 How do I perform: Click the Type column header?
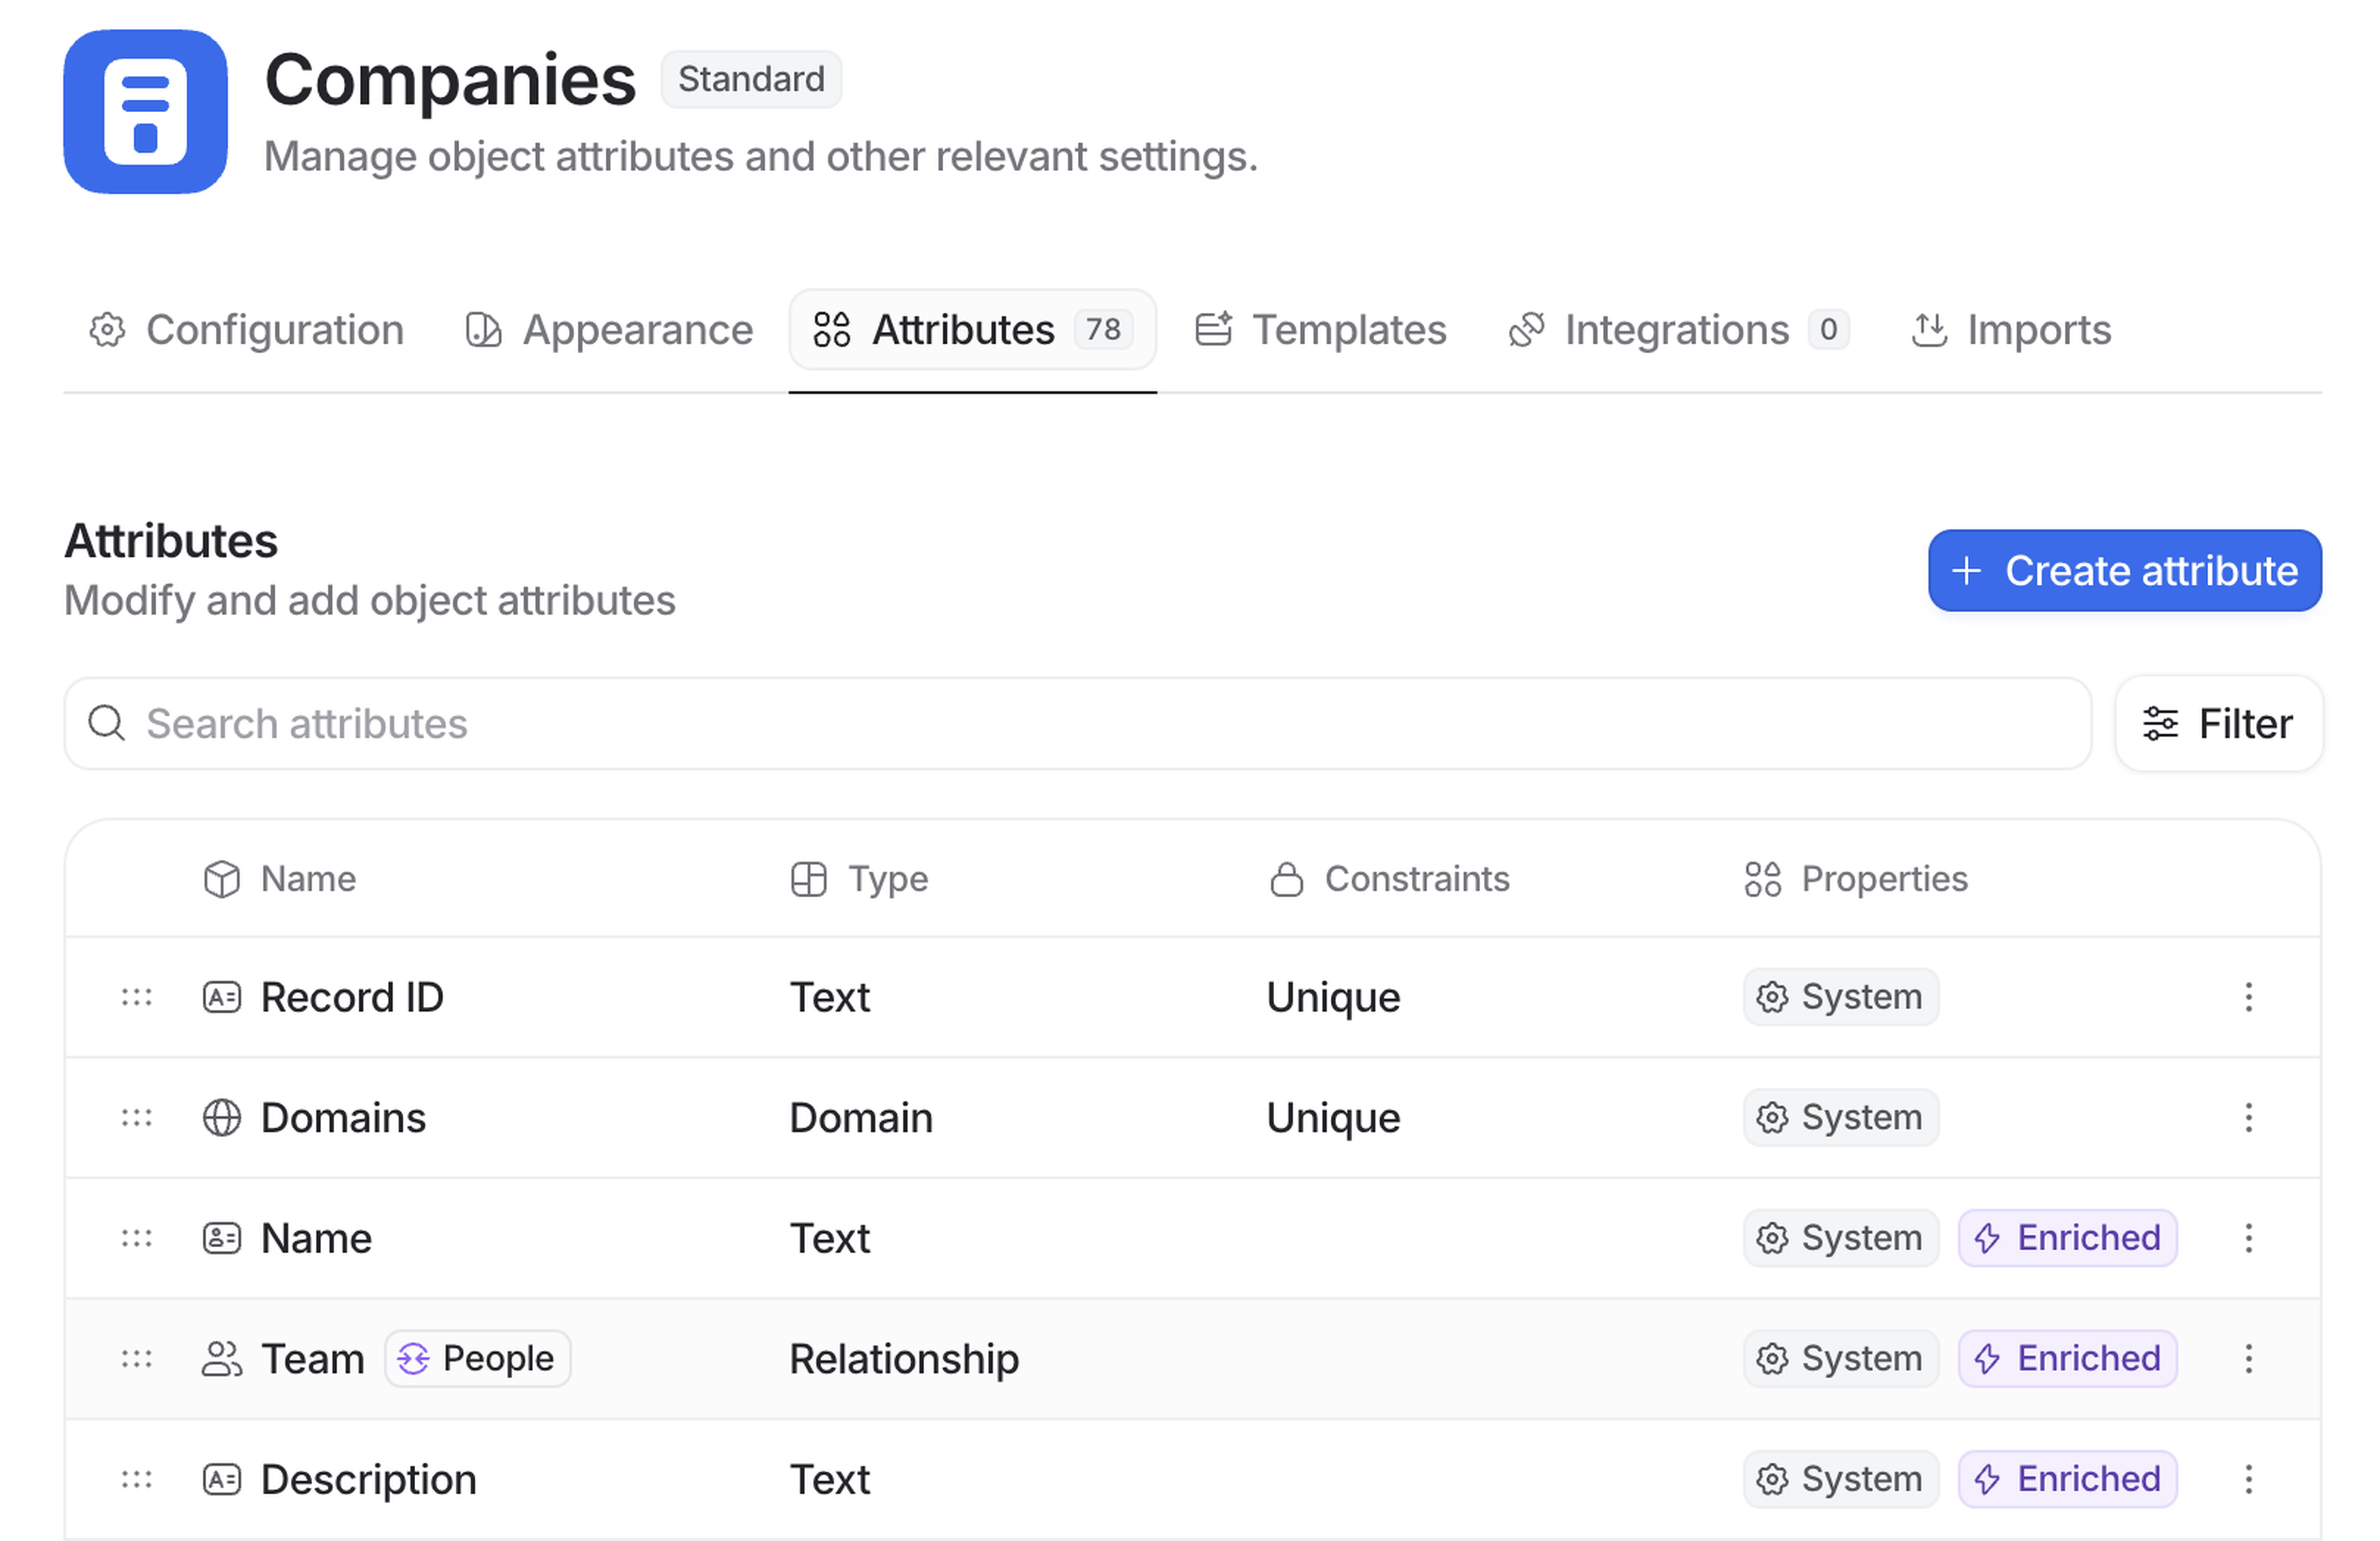coord(886,879)
